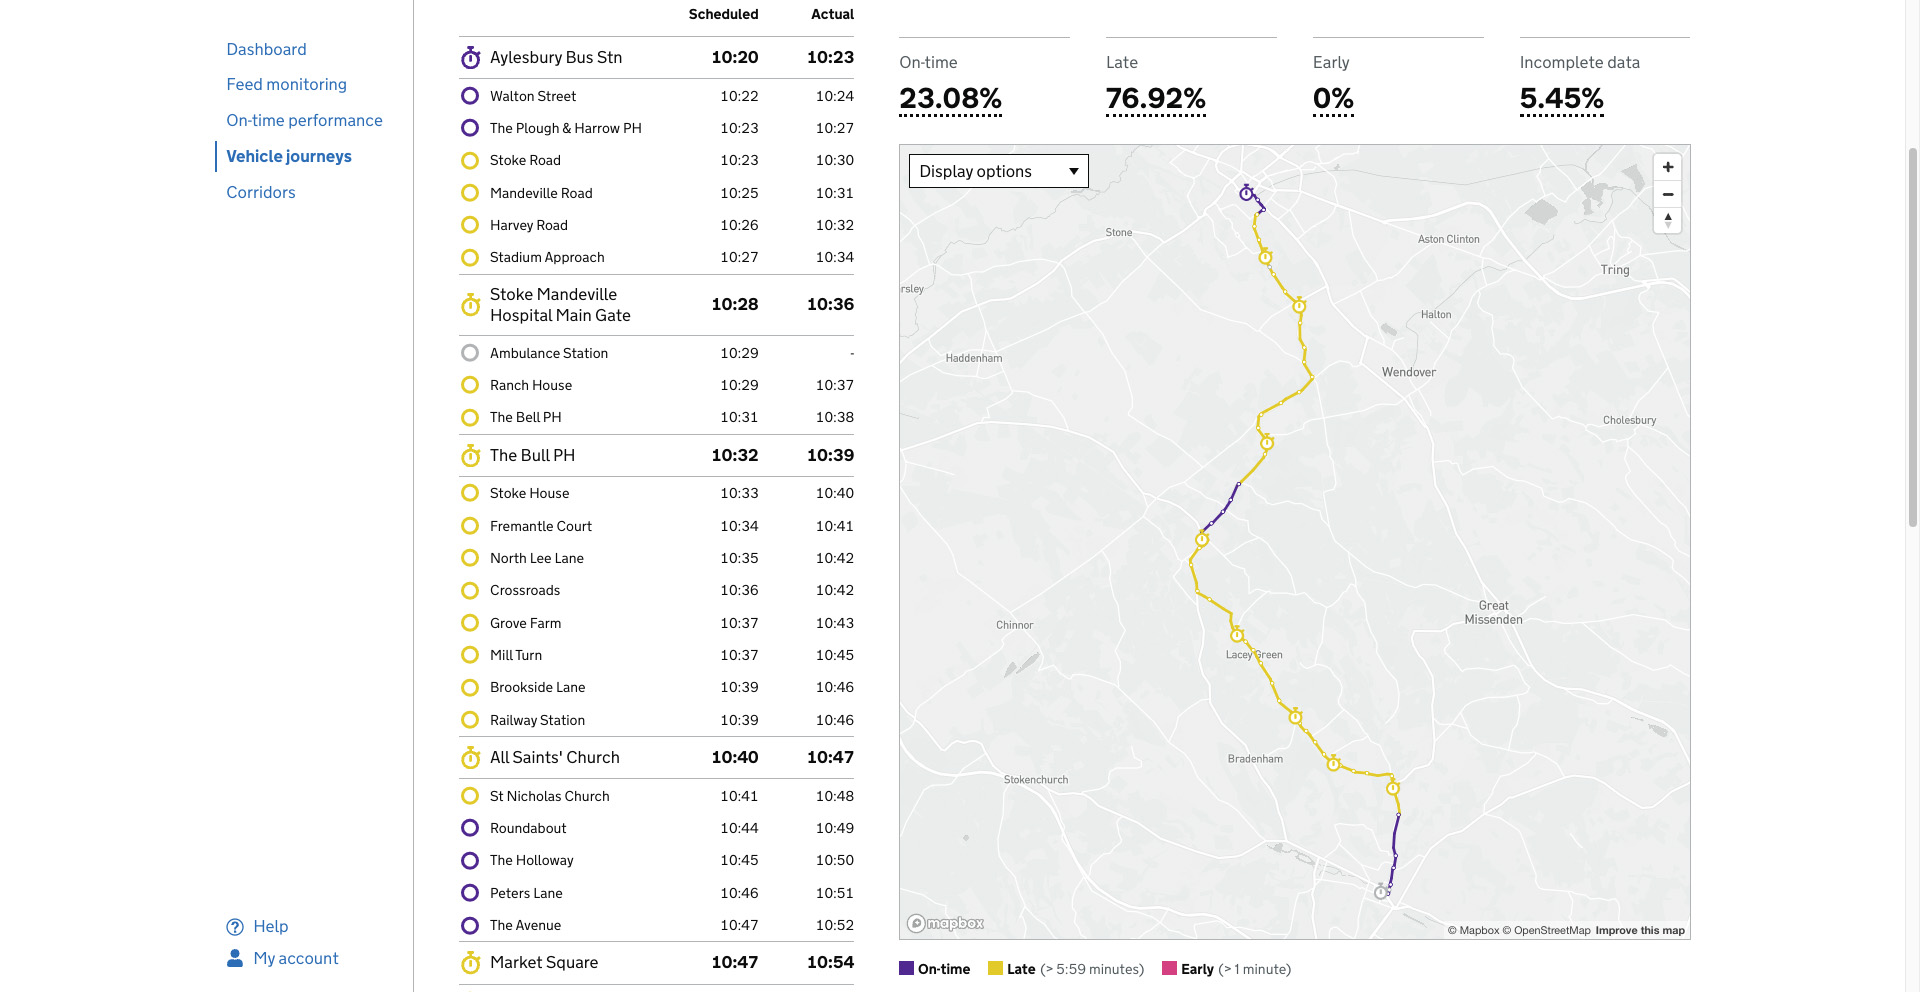This screenshot has width=1920, height=992.
Task: Click the stop circle marker beside Walton Street
Action: coord(470,96)
